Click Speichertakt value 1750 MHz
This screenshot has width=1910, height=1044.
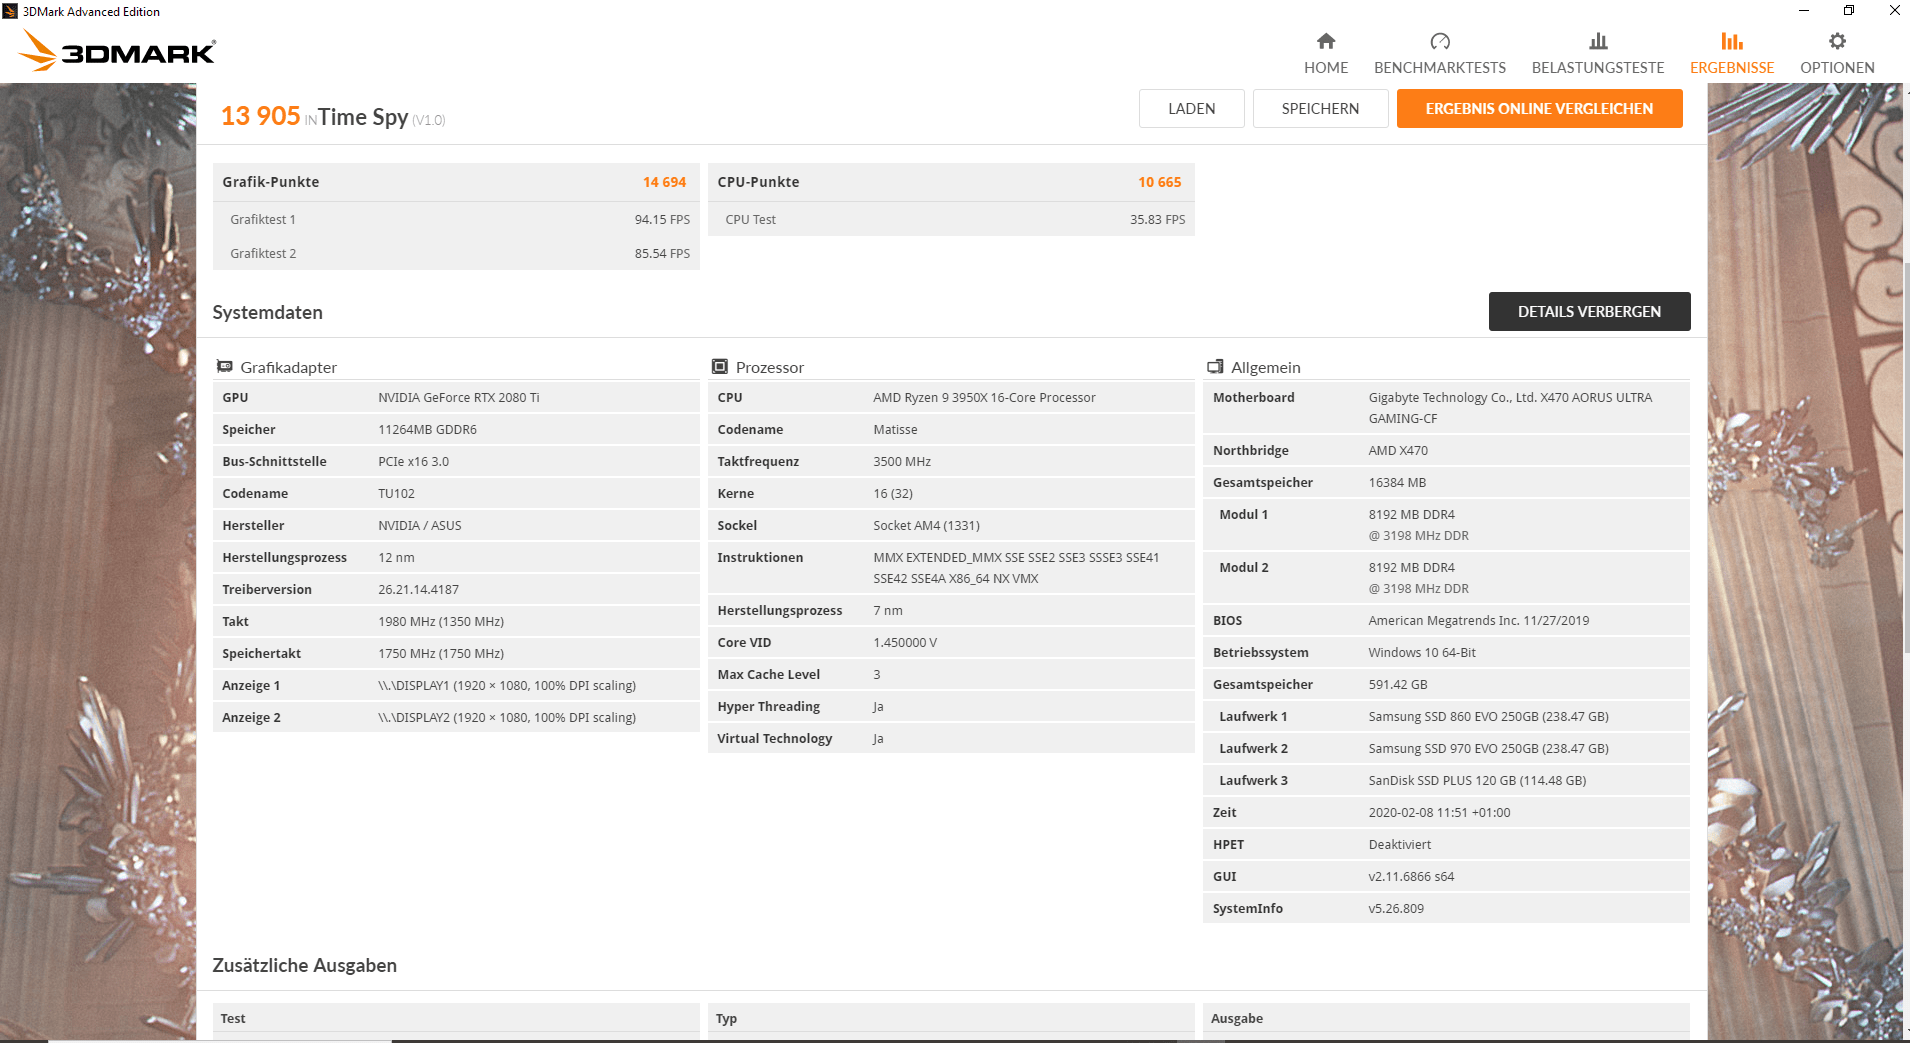tap(441, 654)
